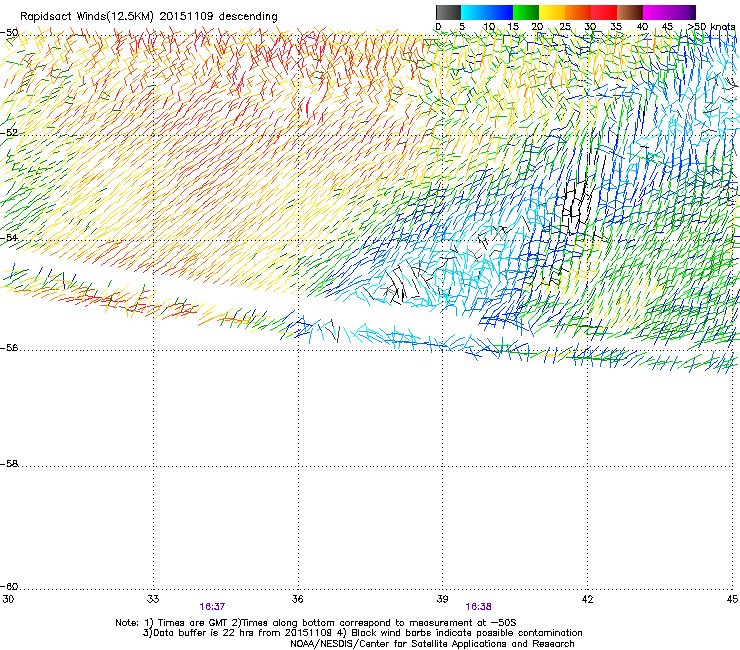Click the longitude 33 axis label

pos(153,599)
